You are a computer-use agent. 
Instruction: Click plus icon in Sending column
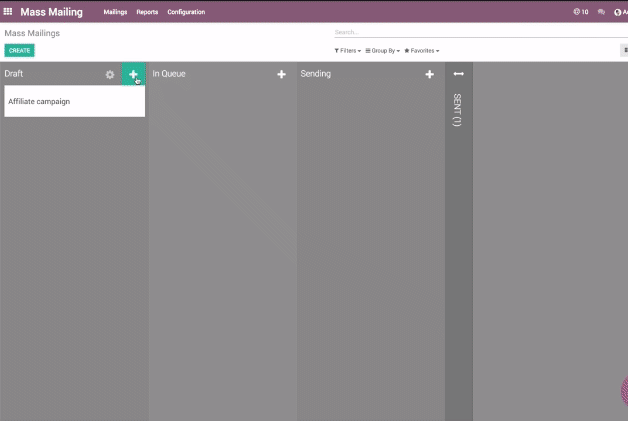429,74
